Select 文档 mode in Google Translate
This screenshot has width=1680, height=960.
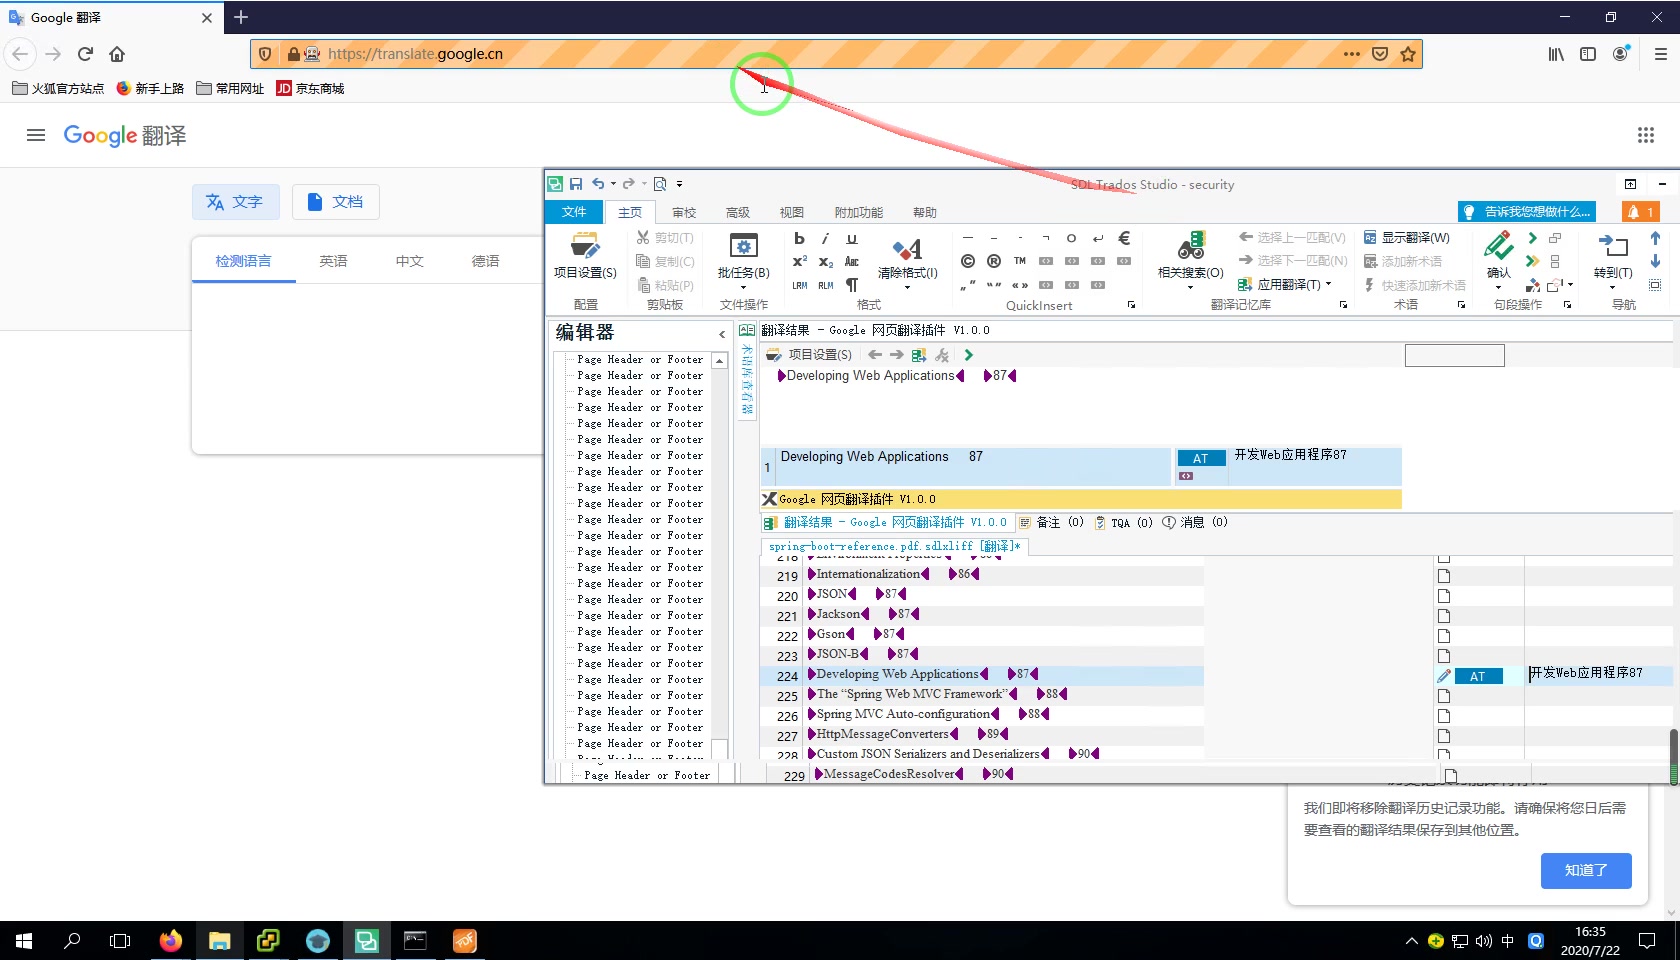[335, 202]
